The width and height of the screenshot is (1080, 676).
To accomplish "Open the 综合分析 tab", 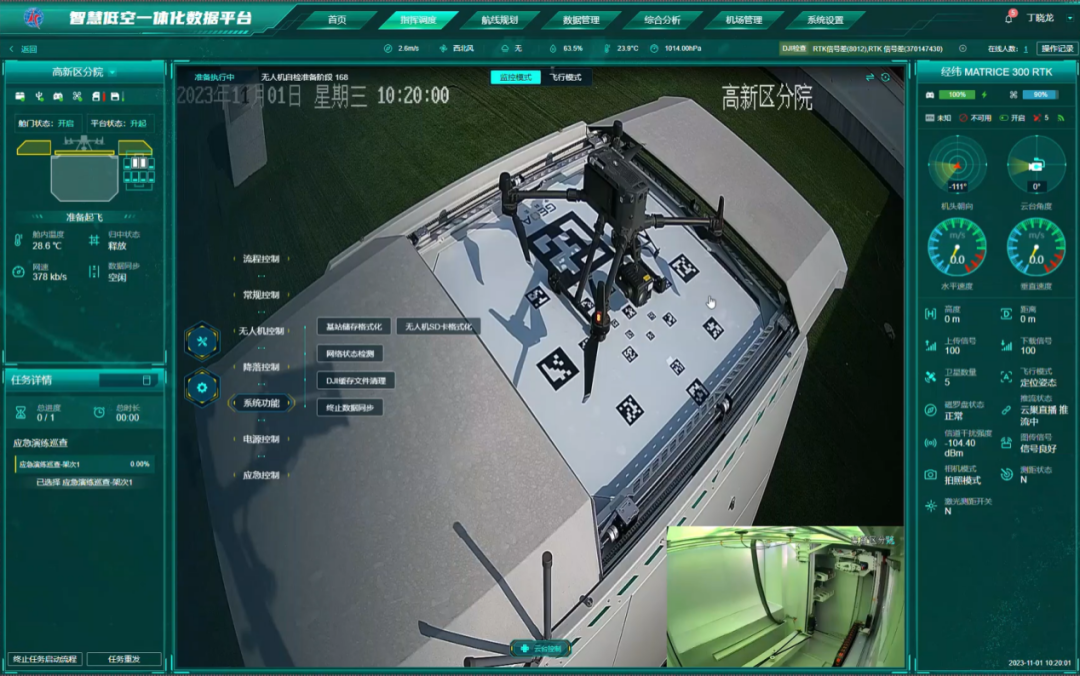I will (x=662, y=20).
